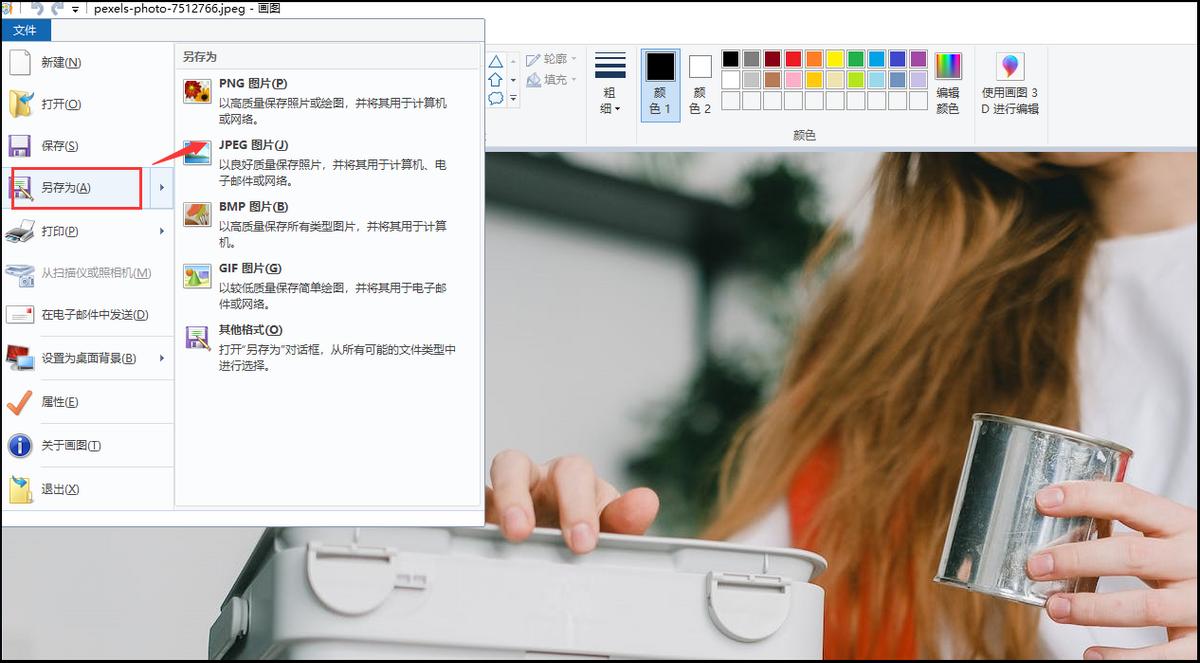Viewport: 1200px width, 663px height.
Task: Expand the shapes gallery with its bottom arrow
Action: coord(513,97)
